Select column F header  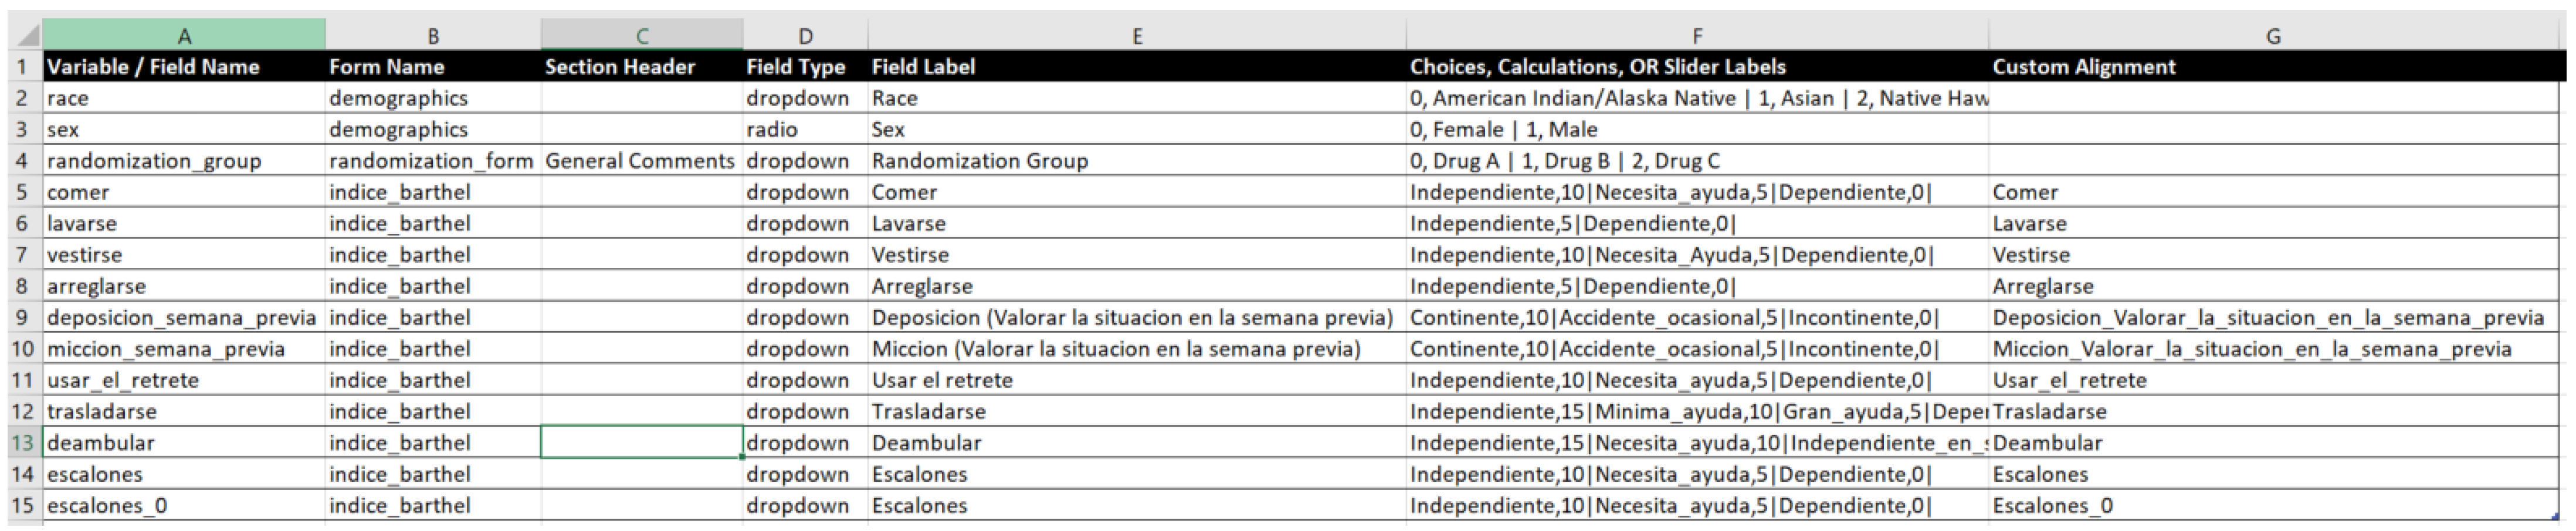(1696, 36)
